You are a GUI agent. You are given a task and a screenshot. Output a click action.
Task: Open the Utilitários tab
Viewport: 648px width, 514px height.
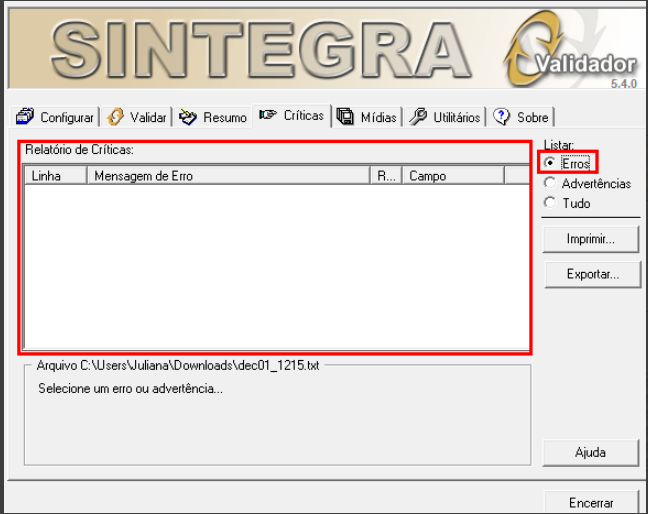pos(445,117)
